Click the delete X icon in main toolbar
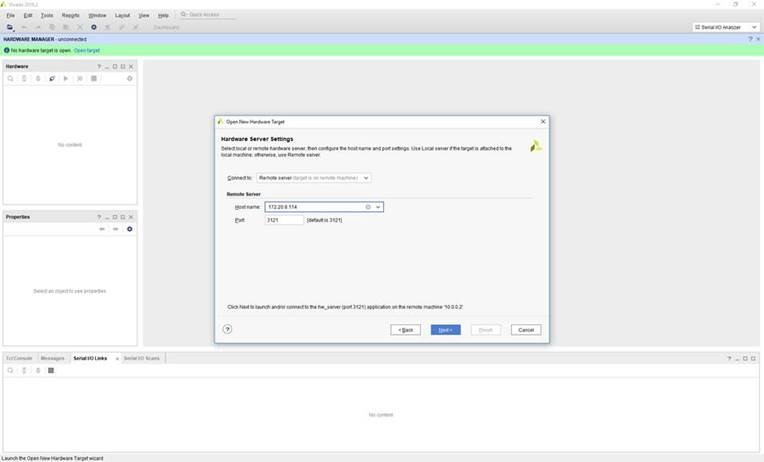Viewport: 764px width, 462px height. (x=80, y=27)
